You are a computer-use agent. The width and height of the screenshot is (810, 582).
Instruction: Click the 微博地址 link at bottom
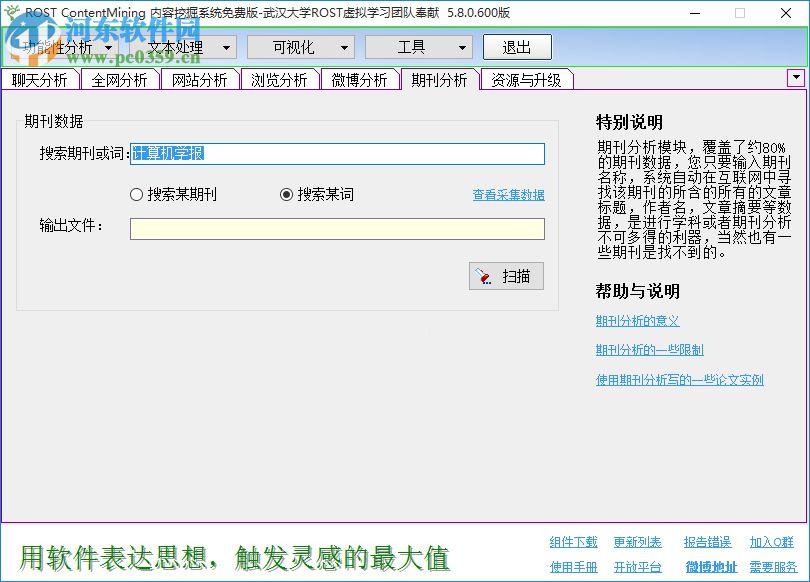point(711,566)
